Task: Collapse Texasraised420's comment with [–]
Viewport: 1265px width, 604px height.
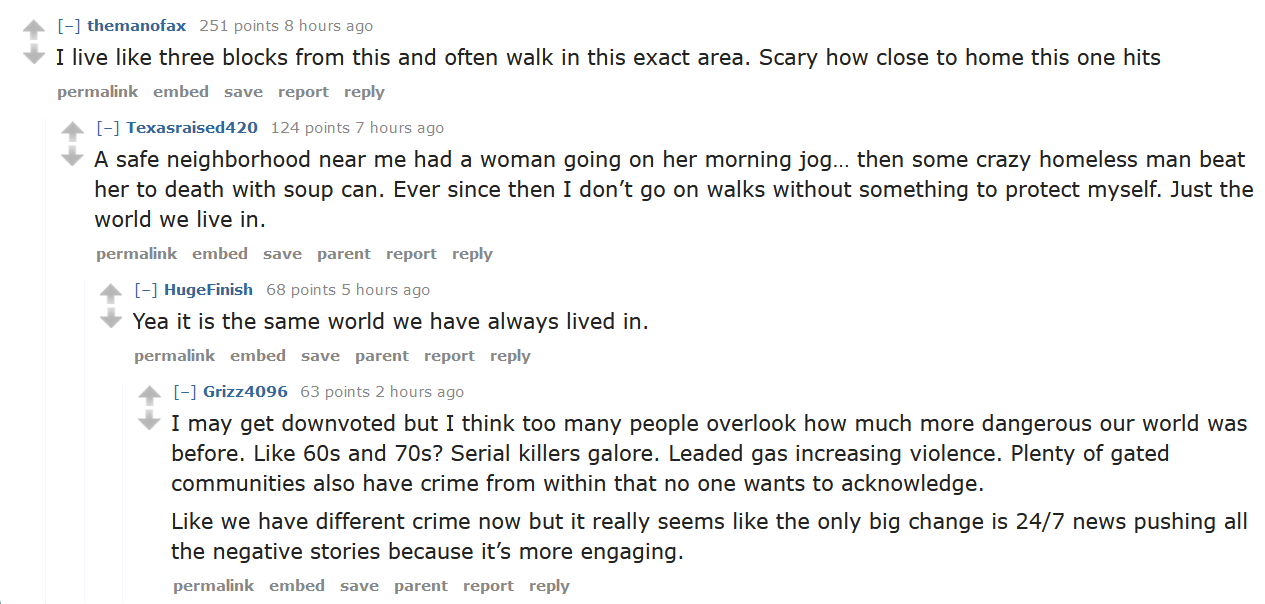Action: coord(108,128)
